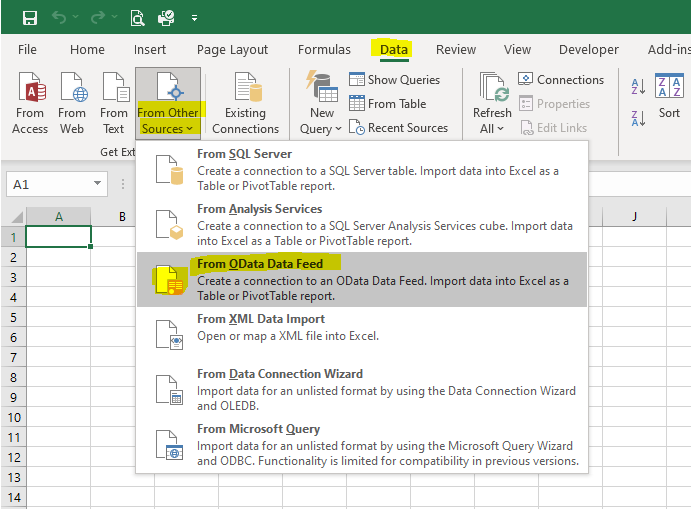Switch to the Review tab
Screen dimensions: 693x512
coord(456,50)
